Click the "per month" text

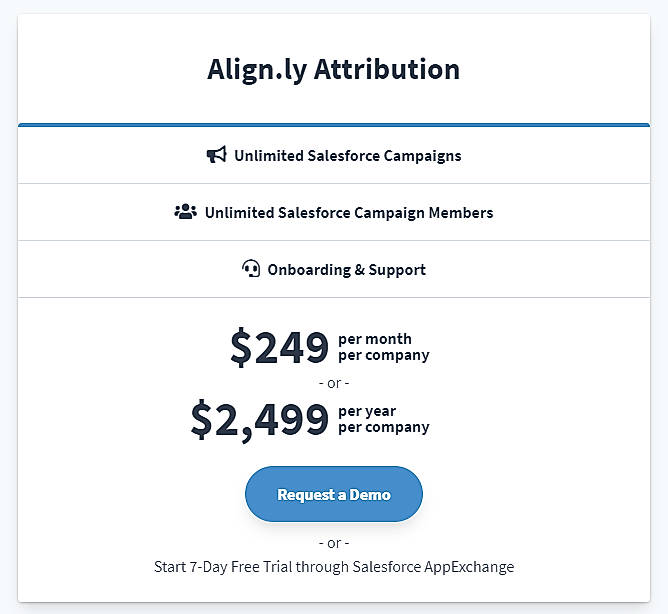(375, 339)
